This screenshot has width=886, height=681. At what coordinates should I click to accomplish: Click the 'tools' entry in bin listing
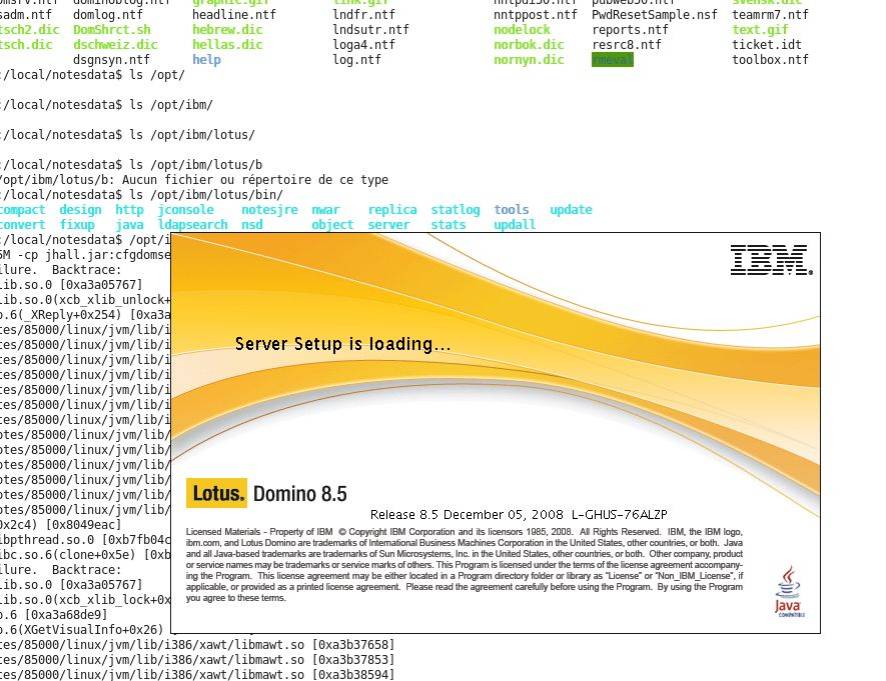click(x=511, y=210)
